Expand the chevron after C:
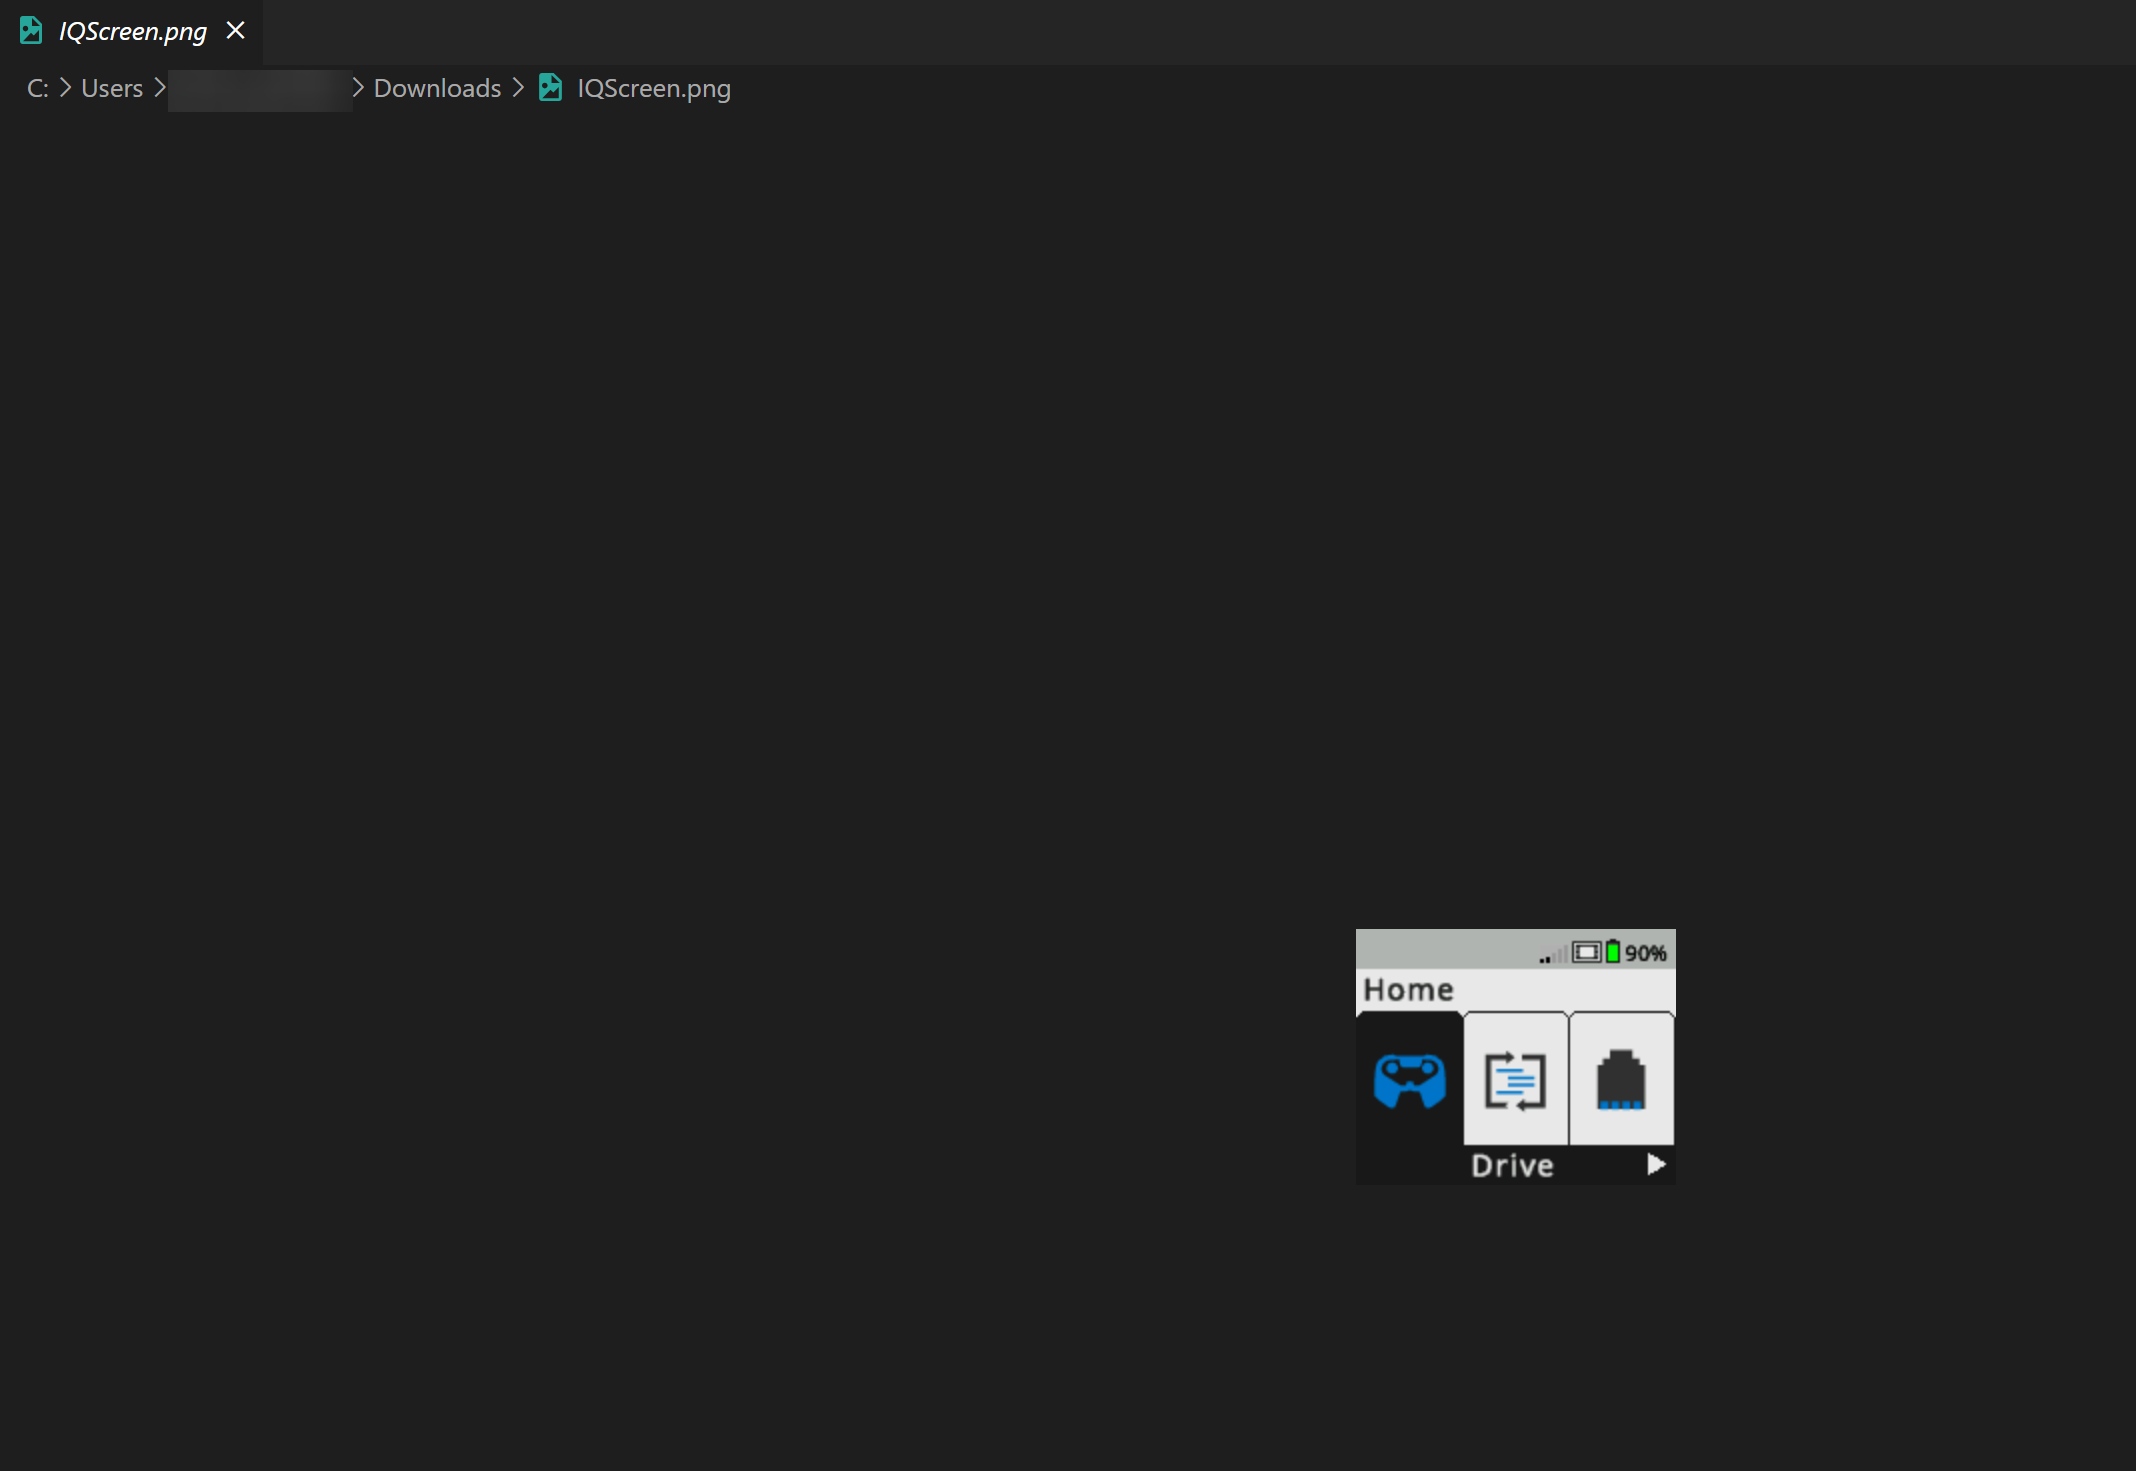Screen dimensions: 2136x1471 tap(64, 88)
